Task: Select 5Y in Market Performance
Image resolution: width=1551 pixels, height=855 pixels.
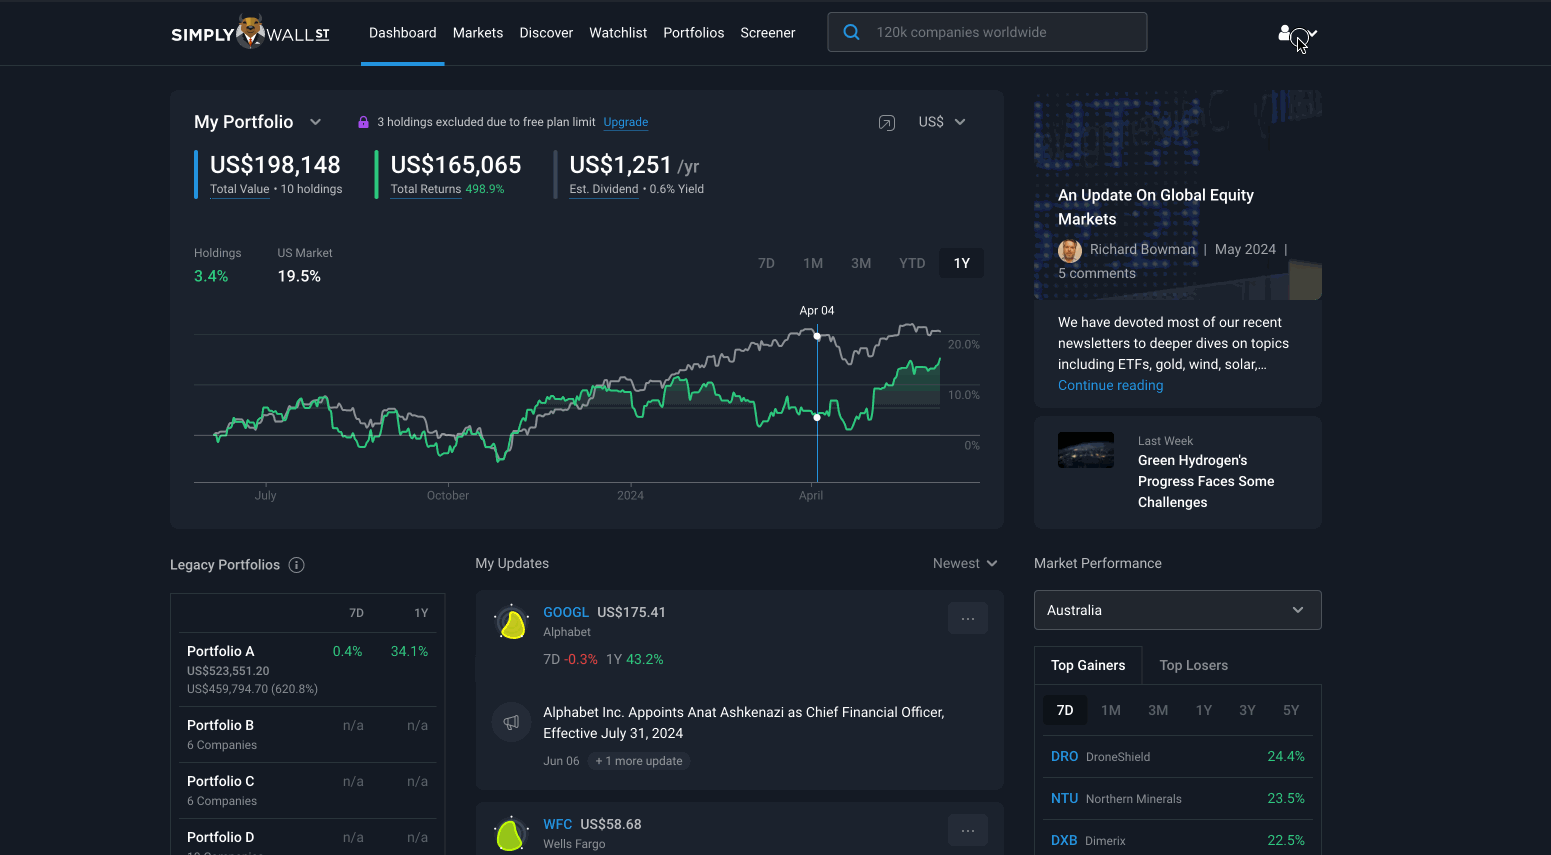Action: pos(1291,710)
